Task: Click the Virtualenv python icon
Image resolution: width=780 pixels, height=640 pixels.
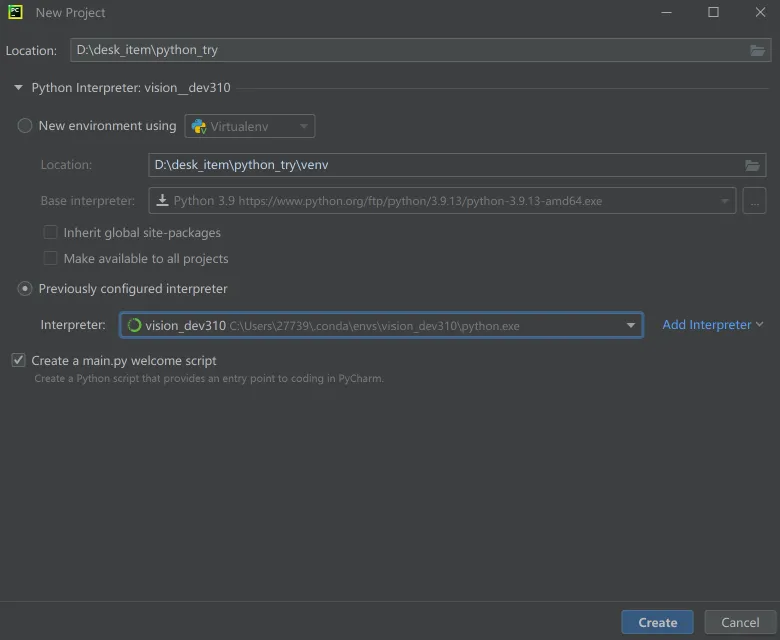Action: [199, 126]
